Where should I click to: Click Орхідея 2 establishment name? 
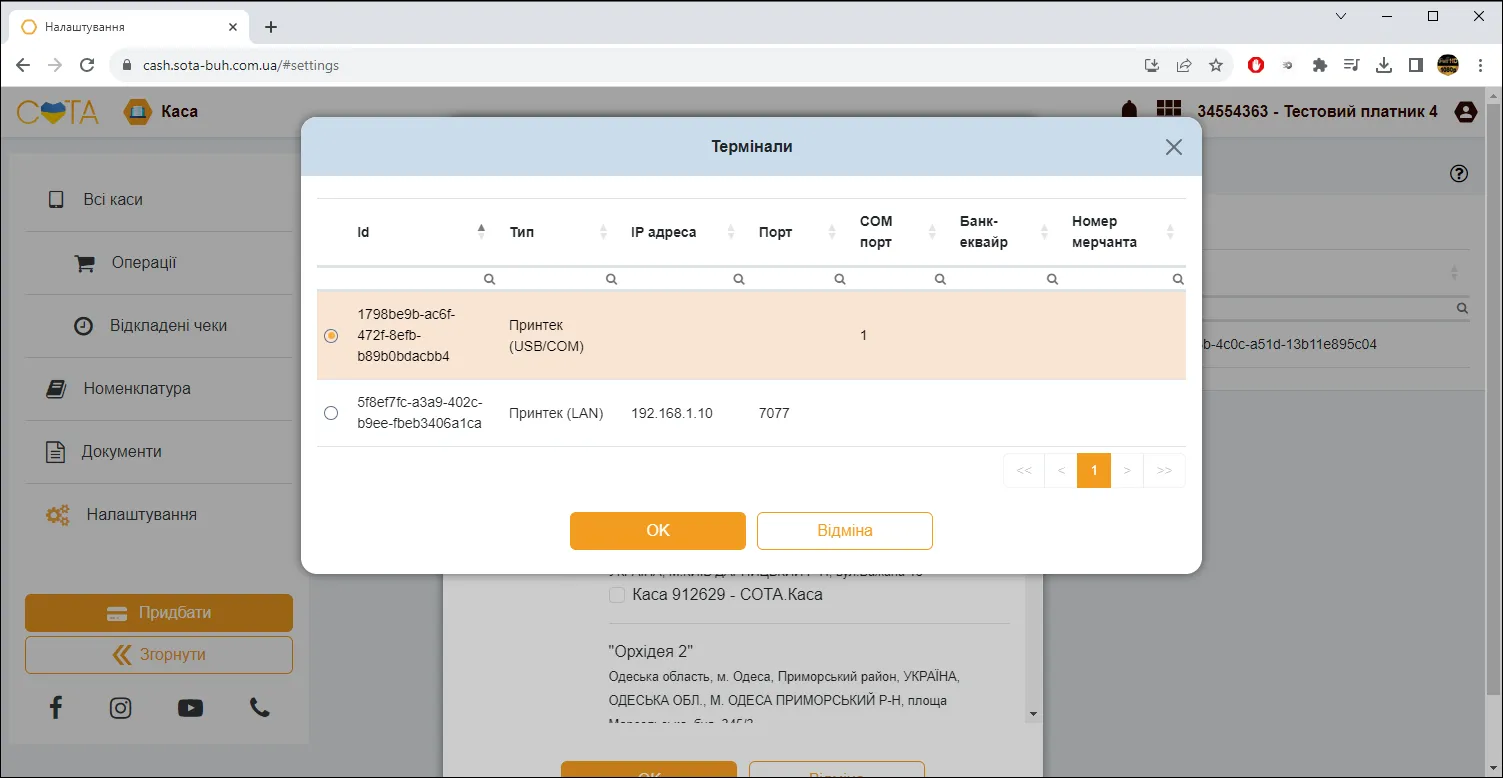coord(651,651)
